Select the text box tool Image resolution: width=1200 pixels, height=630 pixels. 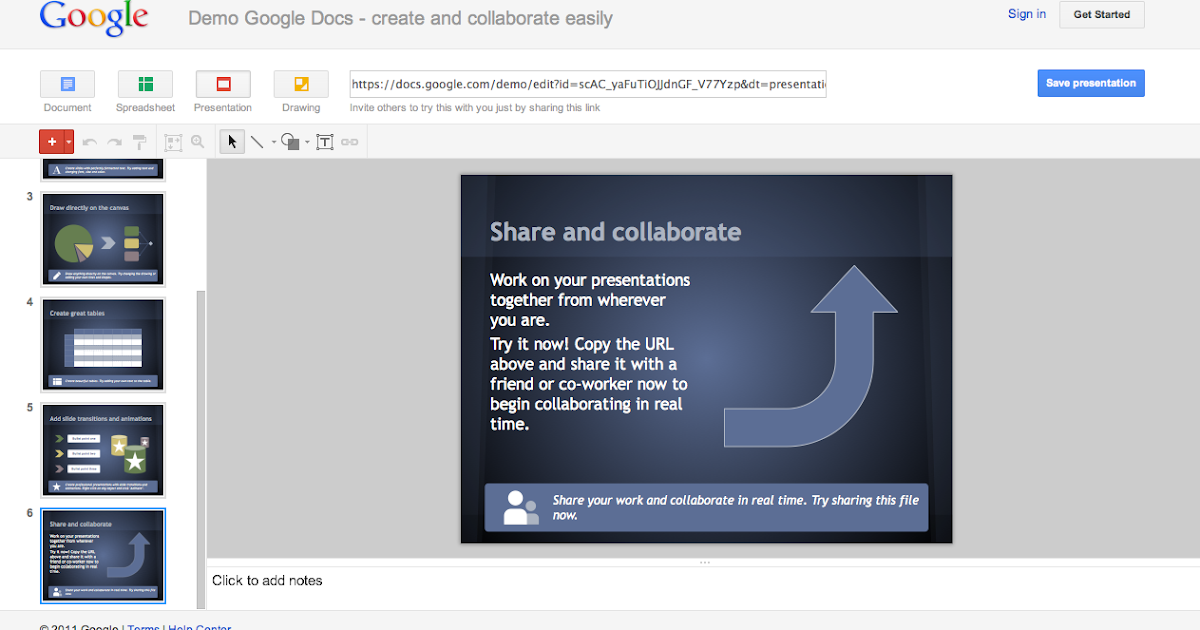325,142
